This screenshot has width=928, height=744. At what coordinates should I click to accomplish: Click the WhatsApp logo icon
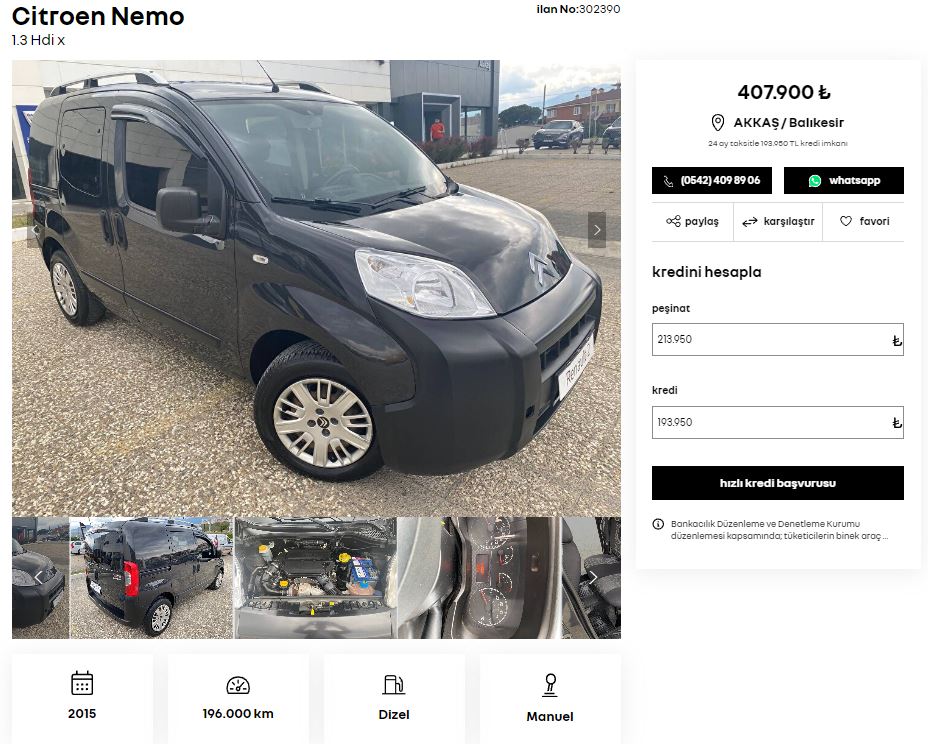pos(815,181)
